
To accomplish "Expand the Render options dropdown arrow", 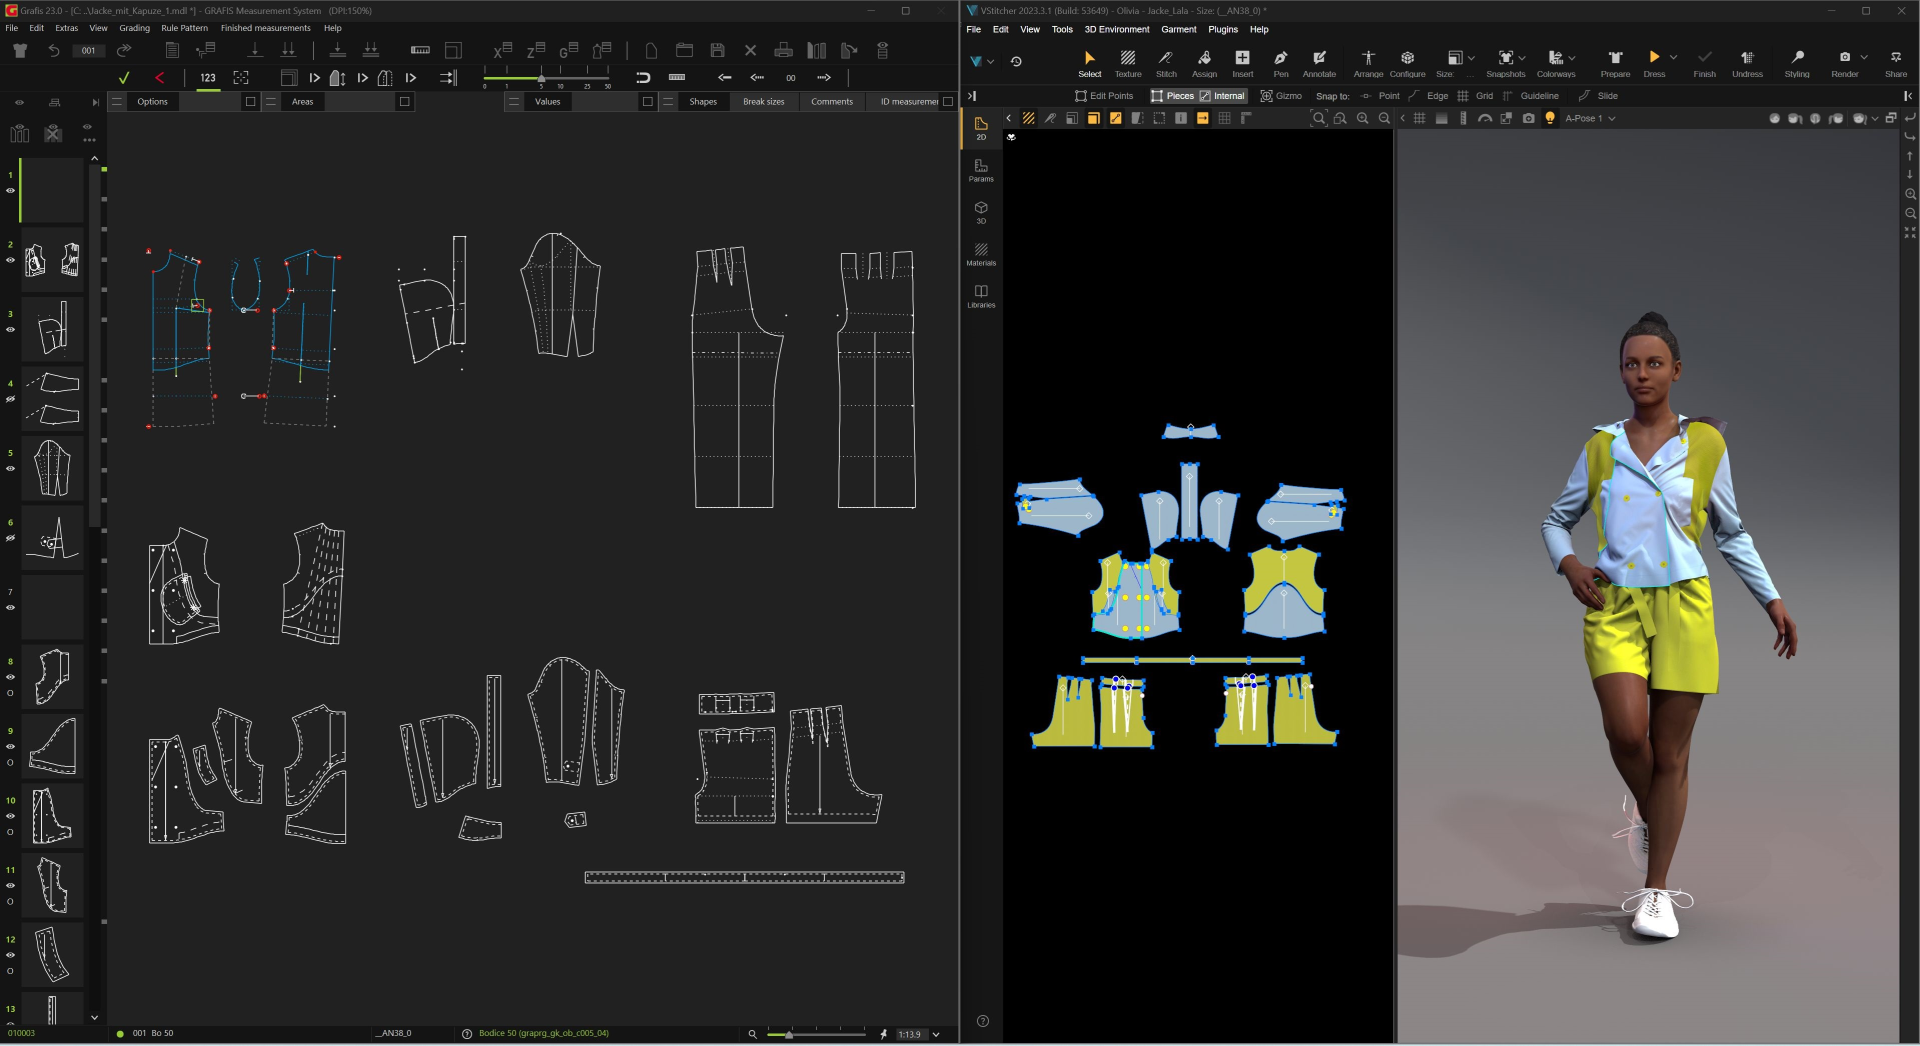I will pos(1864,58).
